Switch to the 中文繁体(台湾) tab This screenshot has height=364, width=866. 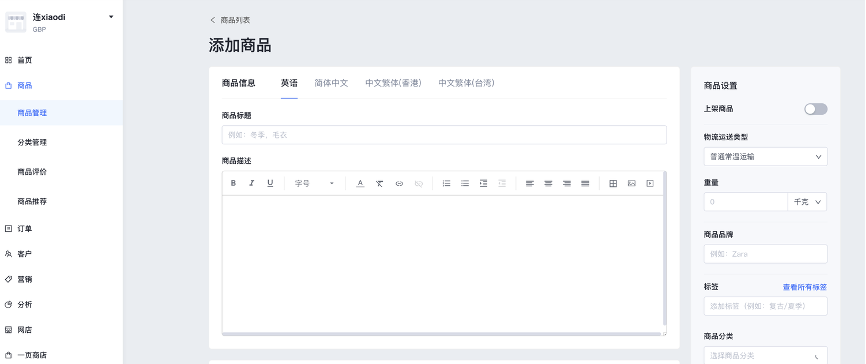click(466, 83)
